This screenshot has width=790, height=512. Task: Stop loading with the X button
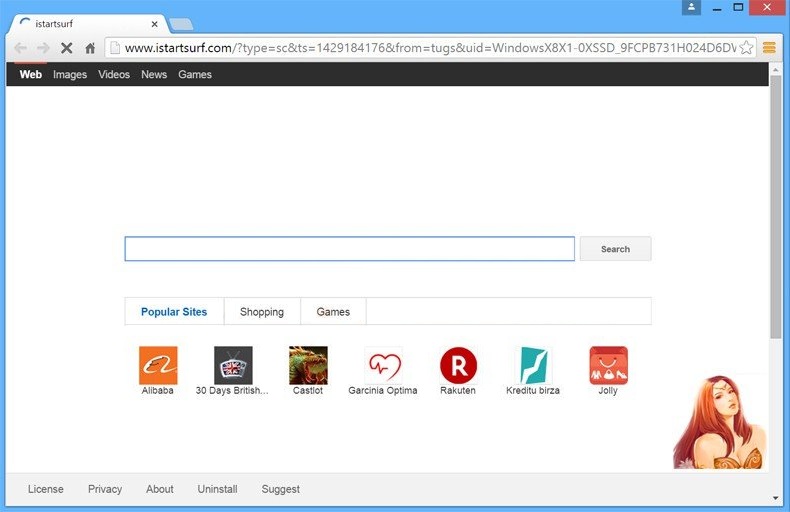coord(67,48)
